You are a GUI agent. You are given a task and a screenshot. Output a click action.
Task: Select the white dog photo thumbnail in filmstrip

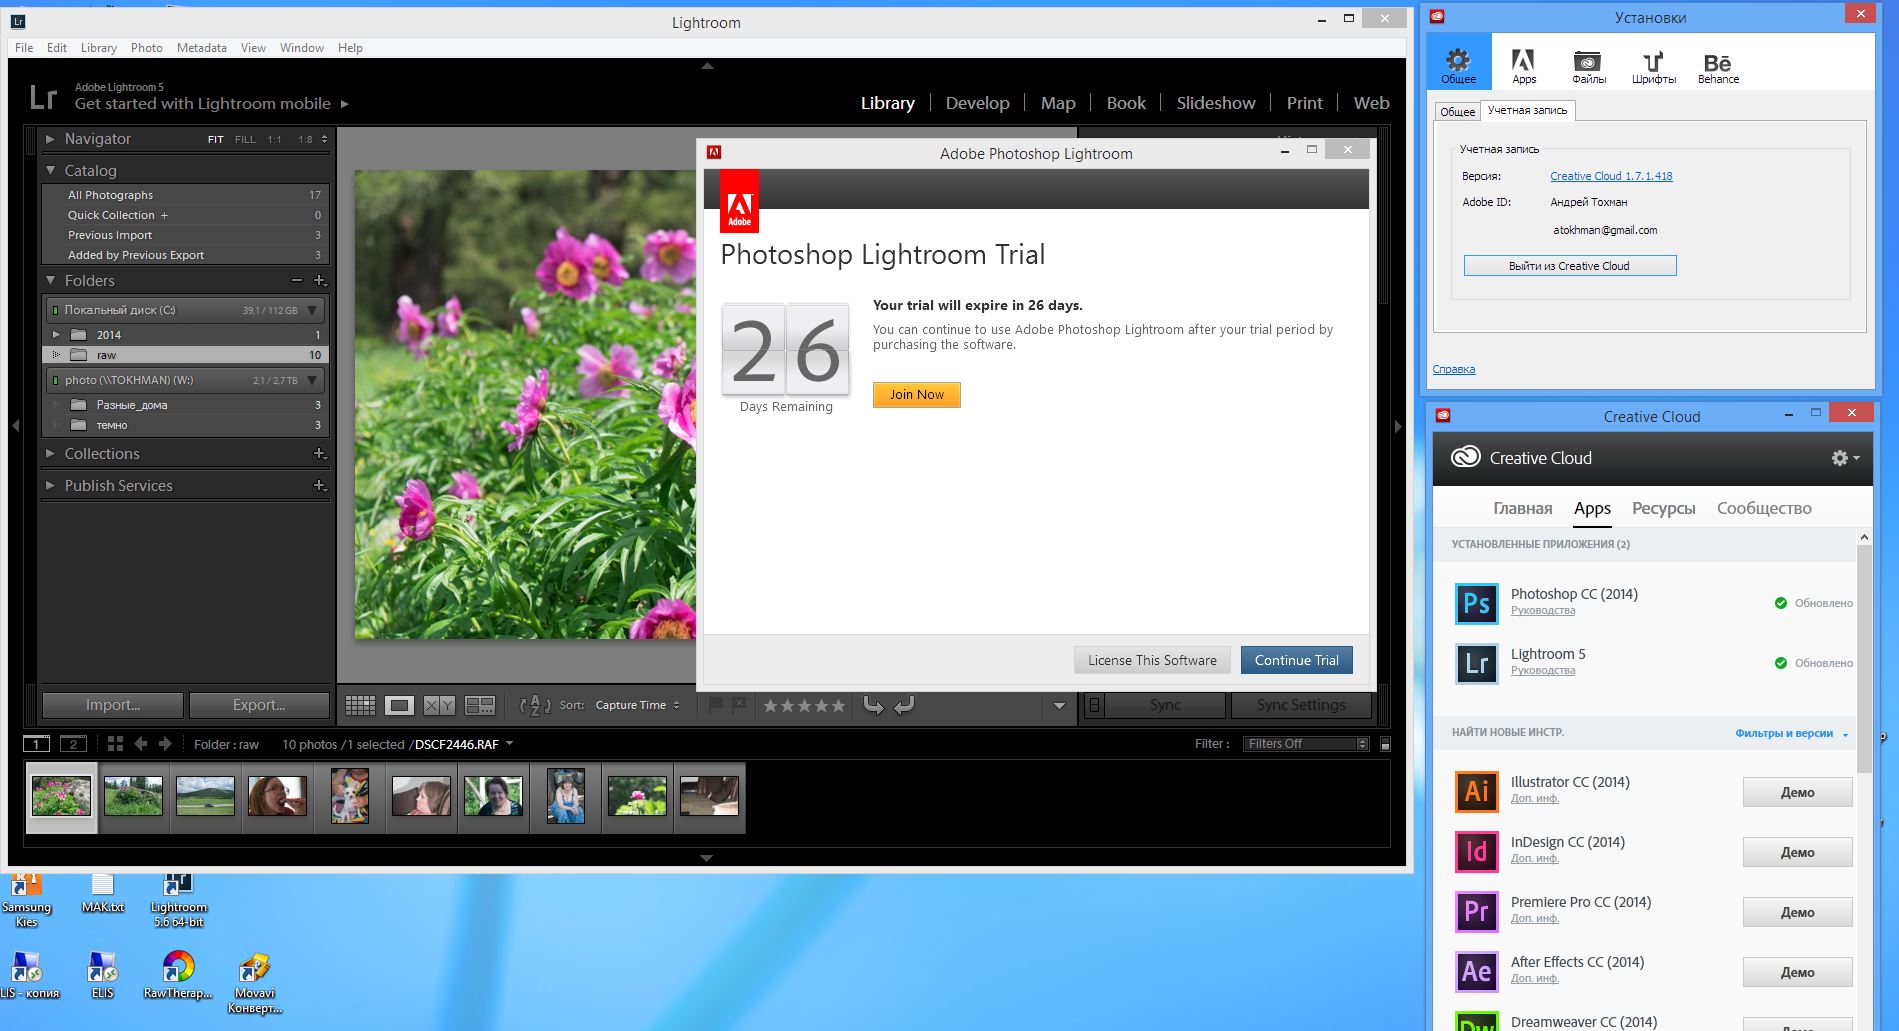pos(350,796)
